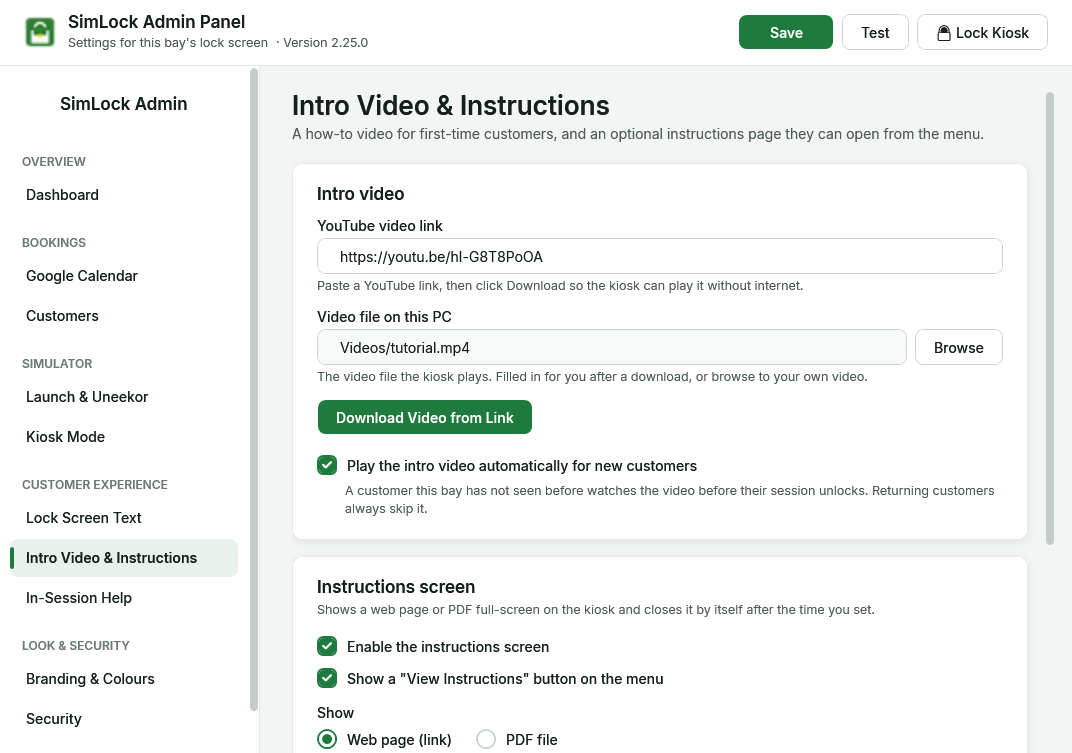
Task: Untick Play the intro video automatically
Action: pyautogui.click(x=327, y=466)
